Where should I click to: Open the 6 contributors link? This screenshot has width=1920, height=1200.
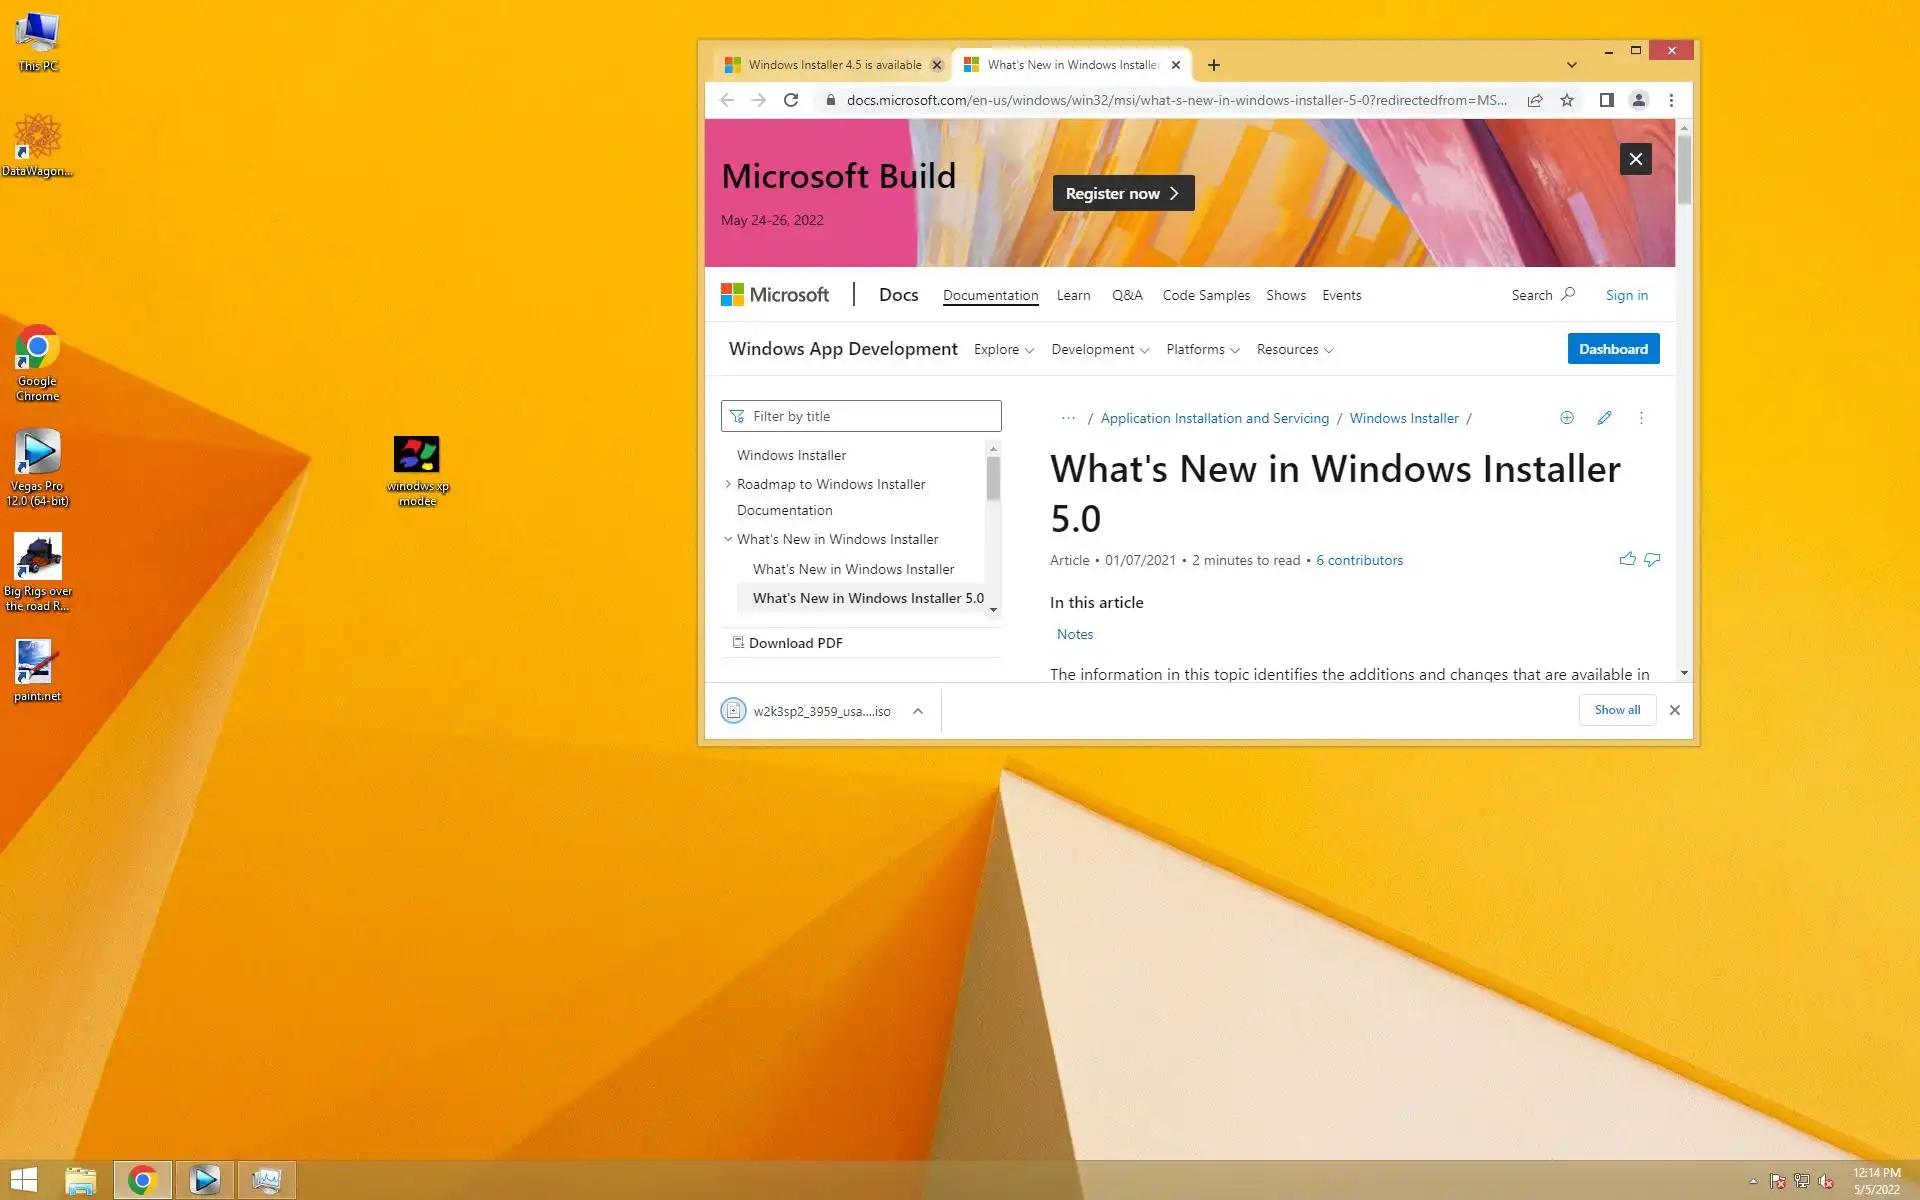pyautogui.click(x=1359, y=561)
